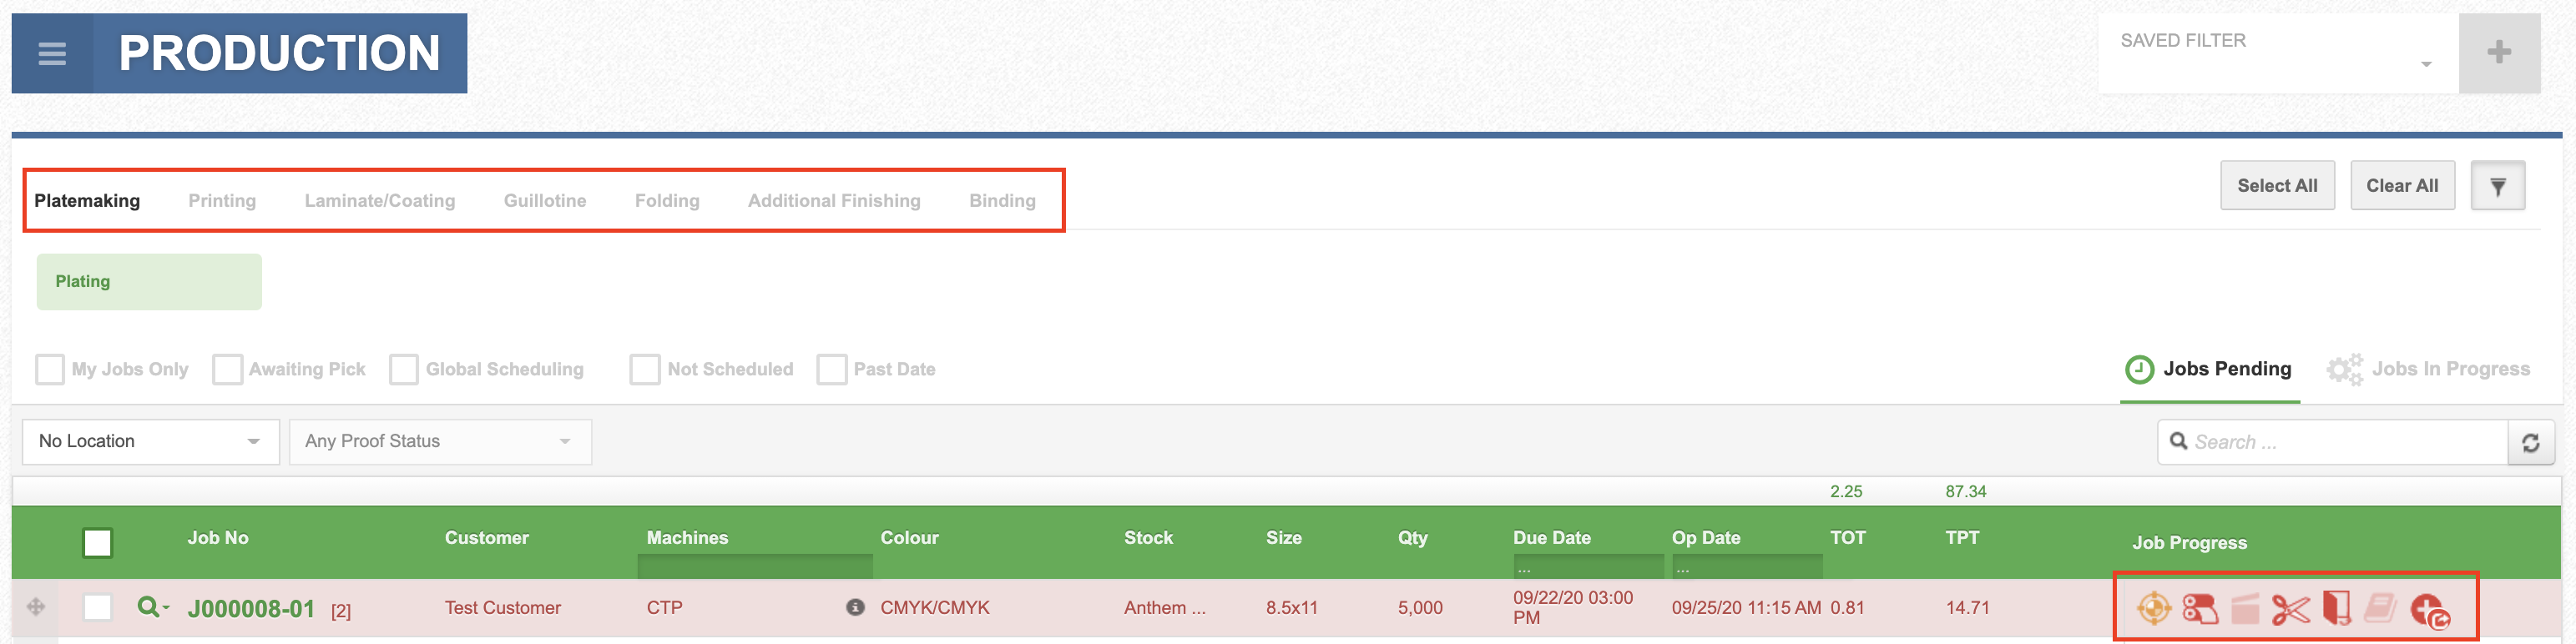Sort by Qty column header

pos(1412,538)
